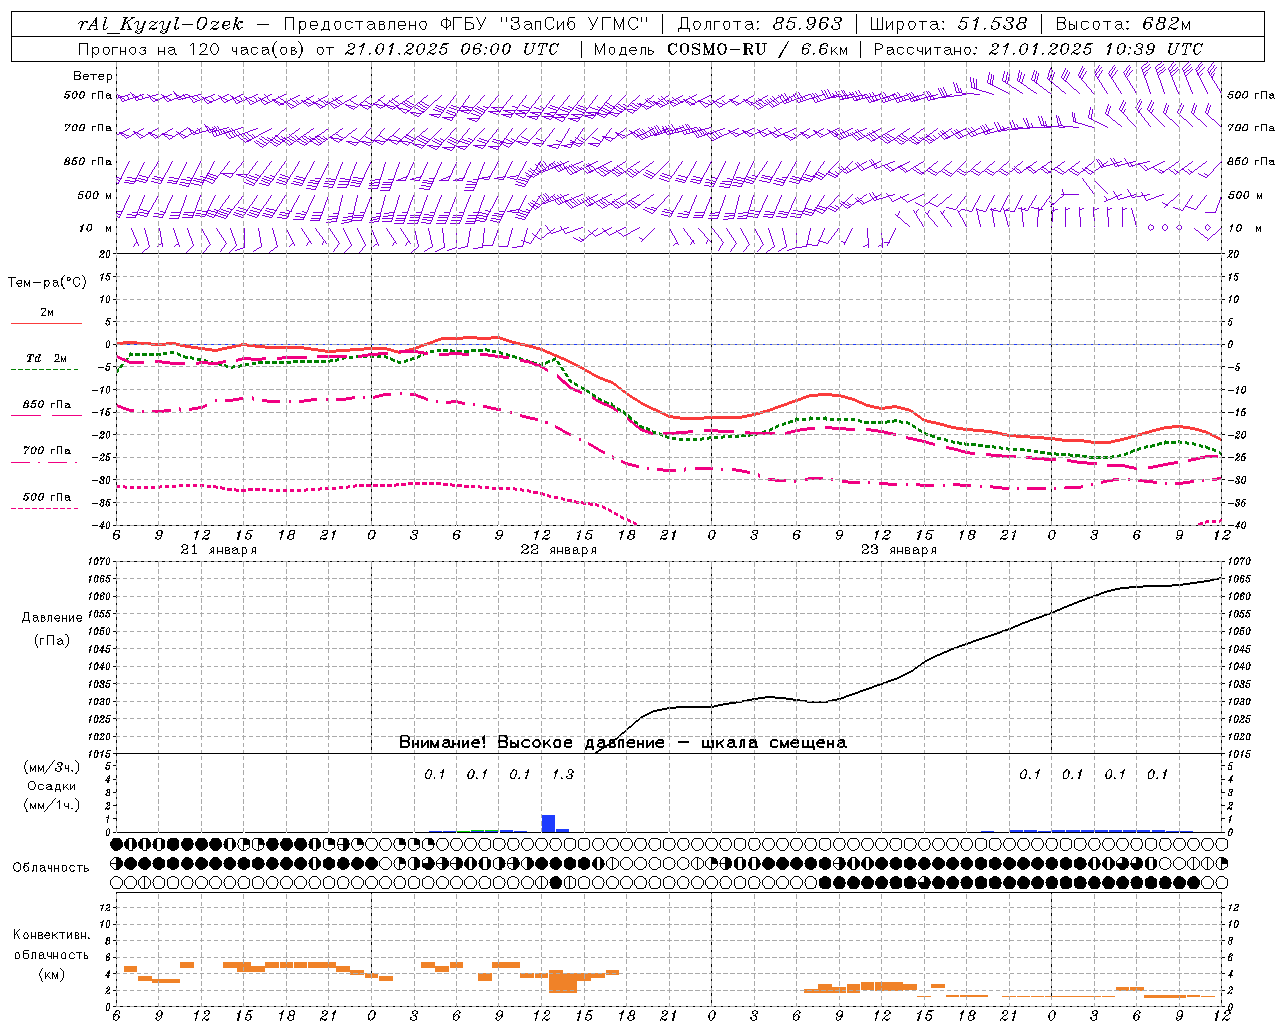This screenshot has width=1280, height=1024.
Task: Click the 700 гПа dash-dot temperature legend entry
Action: coord(46,451)
